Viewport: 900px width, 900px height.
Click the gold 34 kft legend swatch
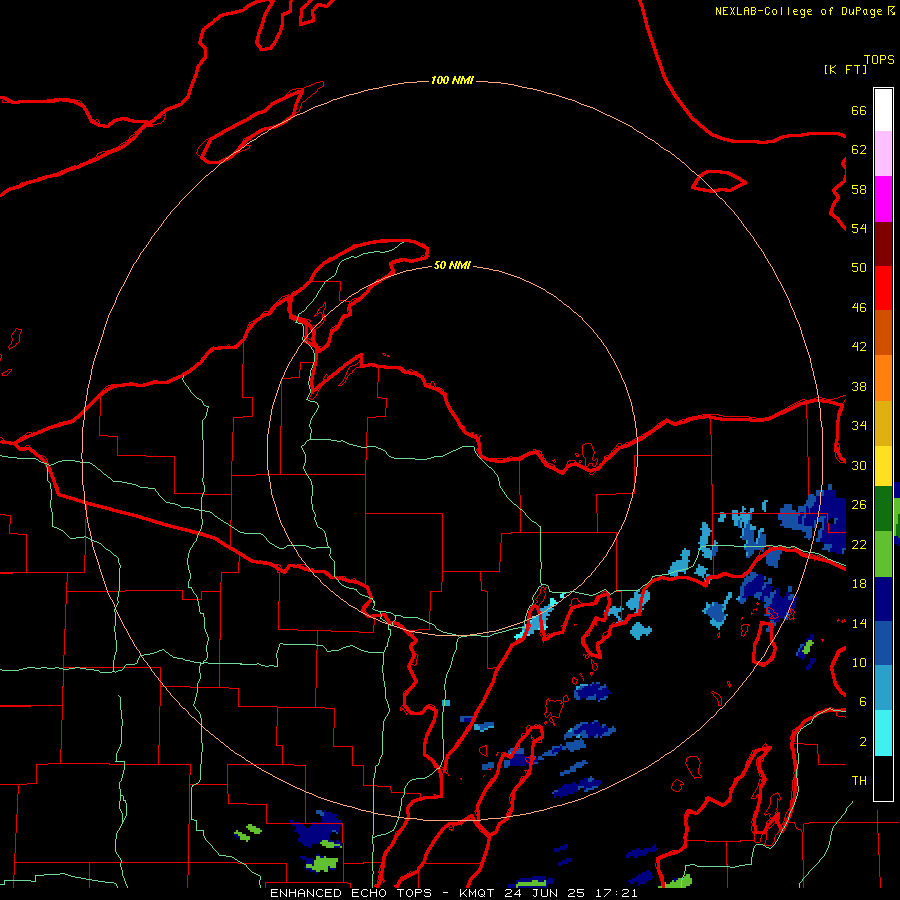tap(883, 423)
